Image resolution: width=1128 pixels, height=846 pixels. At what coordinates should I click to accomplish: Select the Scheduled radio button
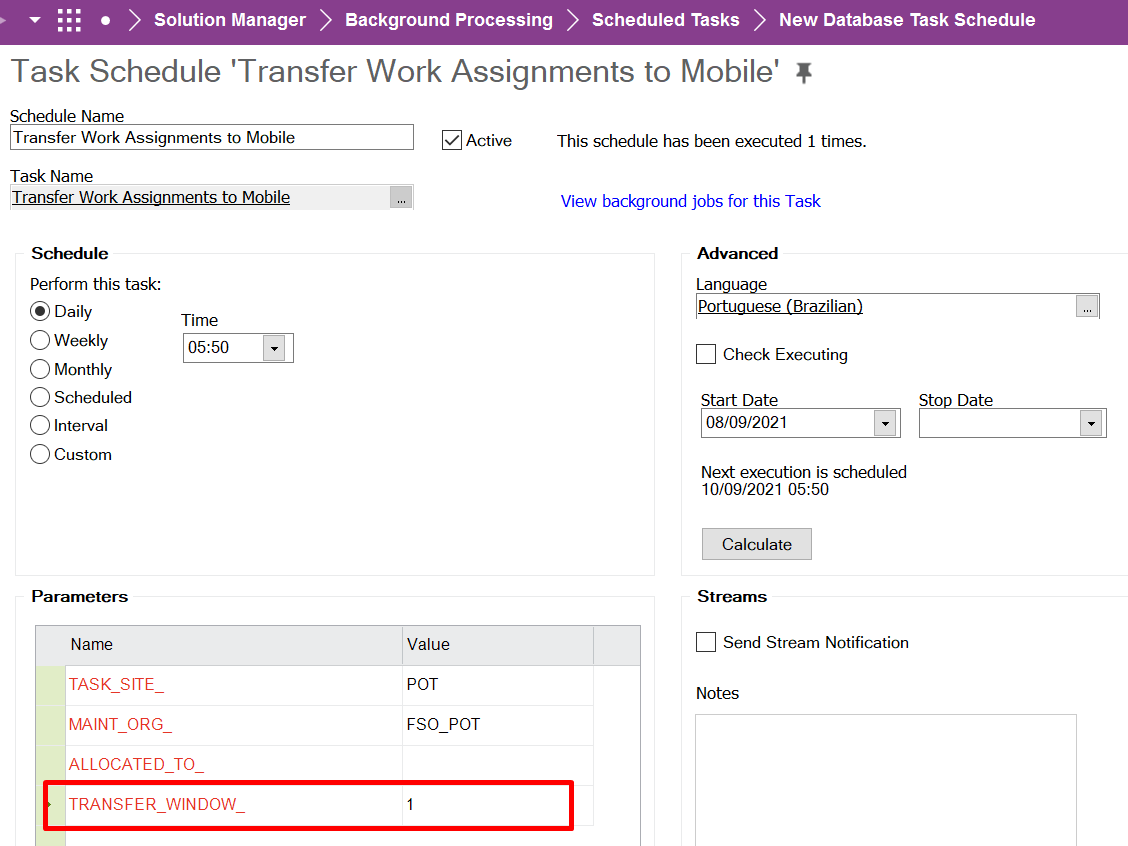coord(40,397)
